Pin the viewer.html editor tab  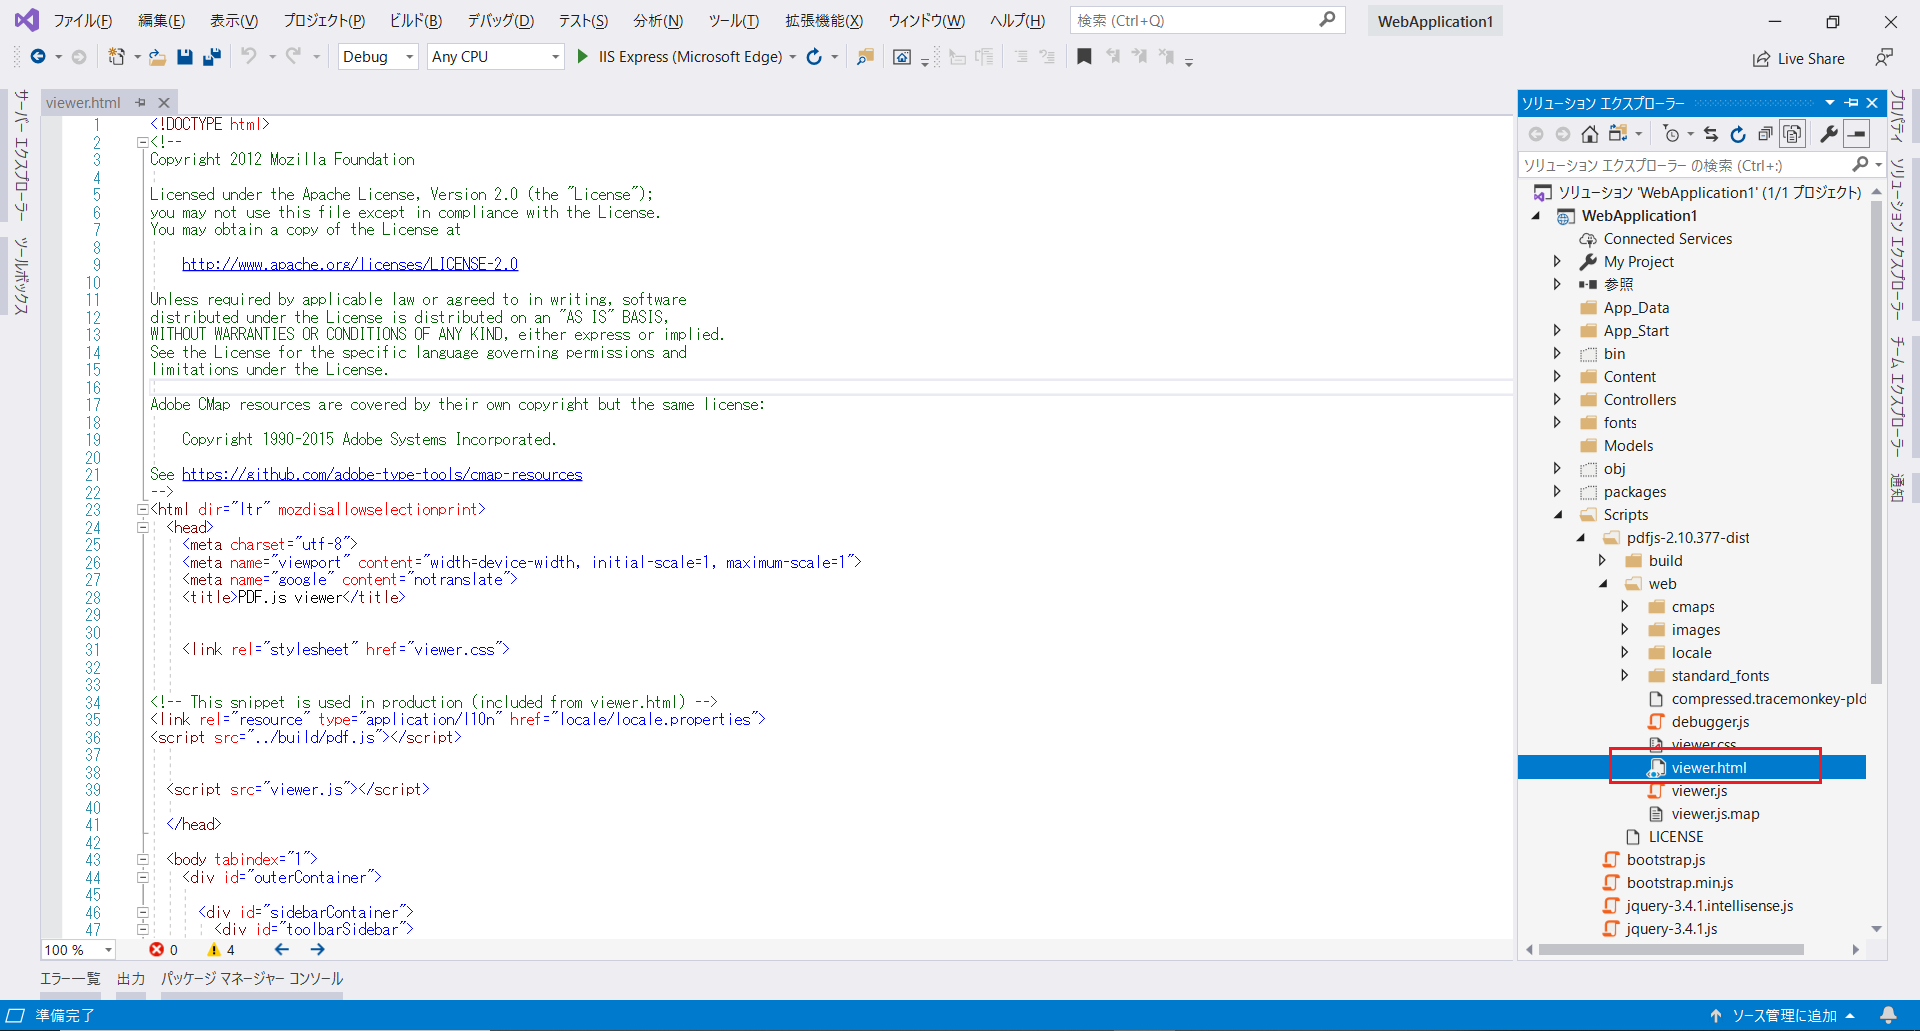coord(140,102)
